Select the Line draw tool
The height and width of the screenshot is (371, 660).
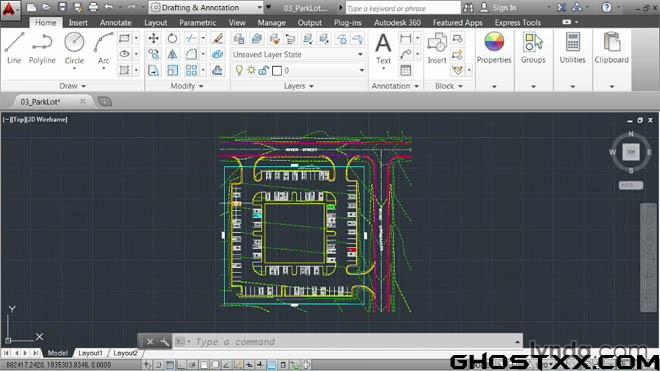point(14,48)
